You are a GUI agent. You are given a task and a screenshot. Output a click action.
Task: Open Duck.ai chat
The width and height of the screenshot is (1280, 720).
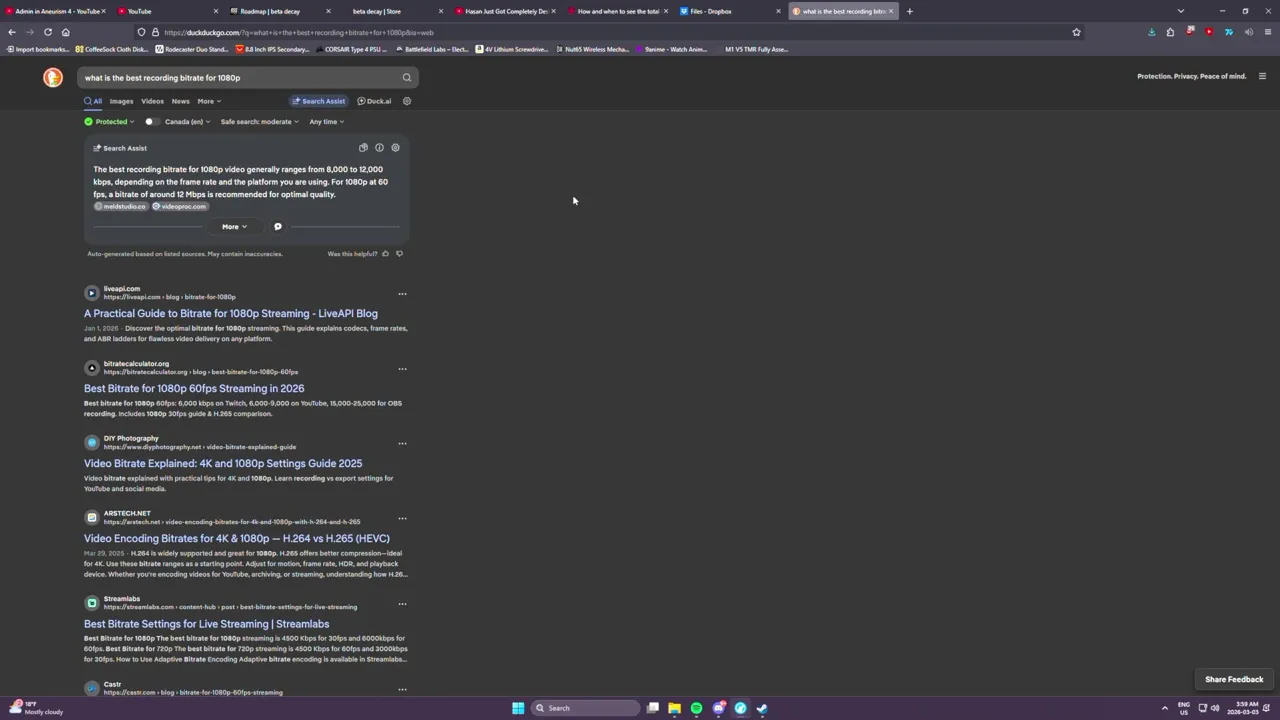click(375, 101)
